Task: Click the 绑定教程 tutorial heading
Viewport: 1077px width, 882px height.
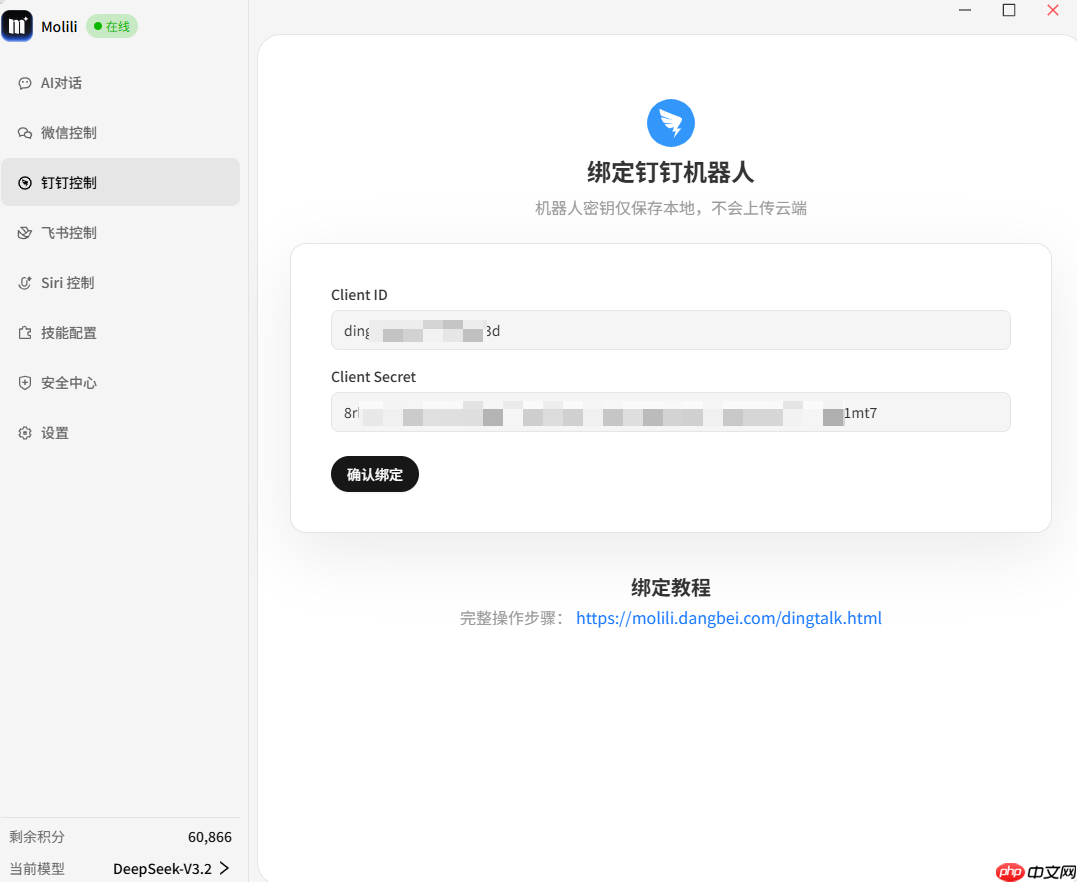Action: click(670, 588)
